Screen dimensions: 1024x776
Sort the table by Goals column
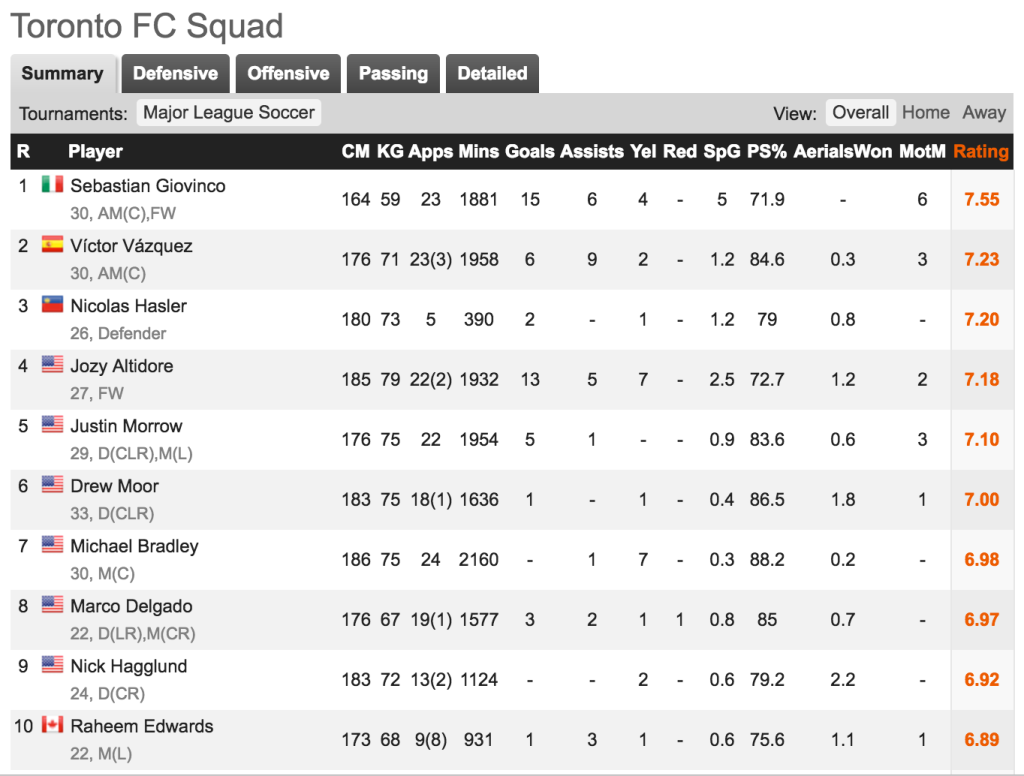(x=530, y=152)
